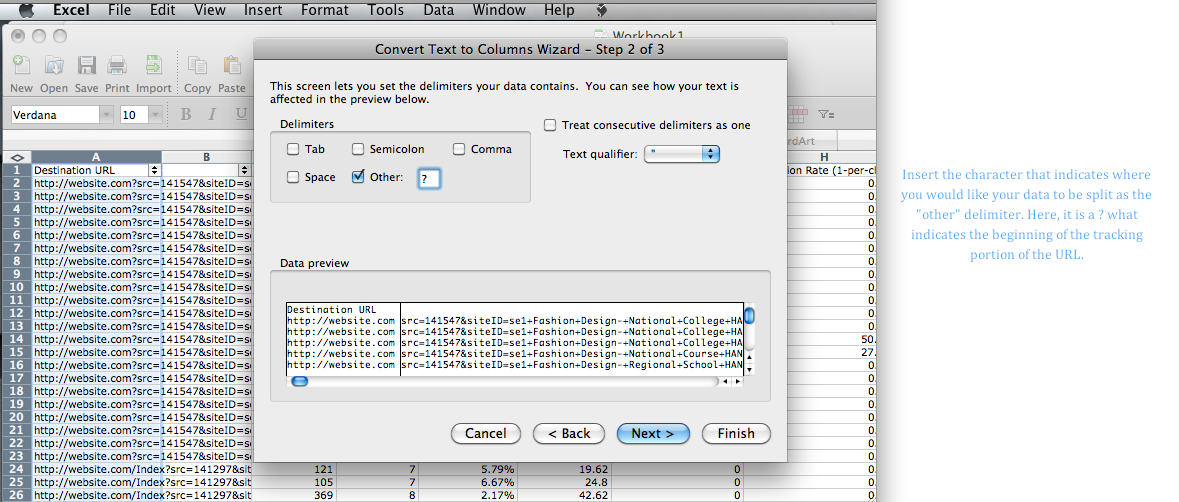
Task: Check the Space delimiter checkbox
Action: [292, 177]
